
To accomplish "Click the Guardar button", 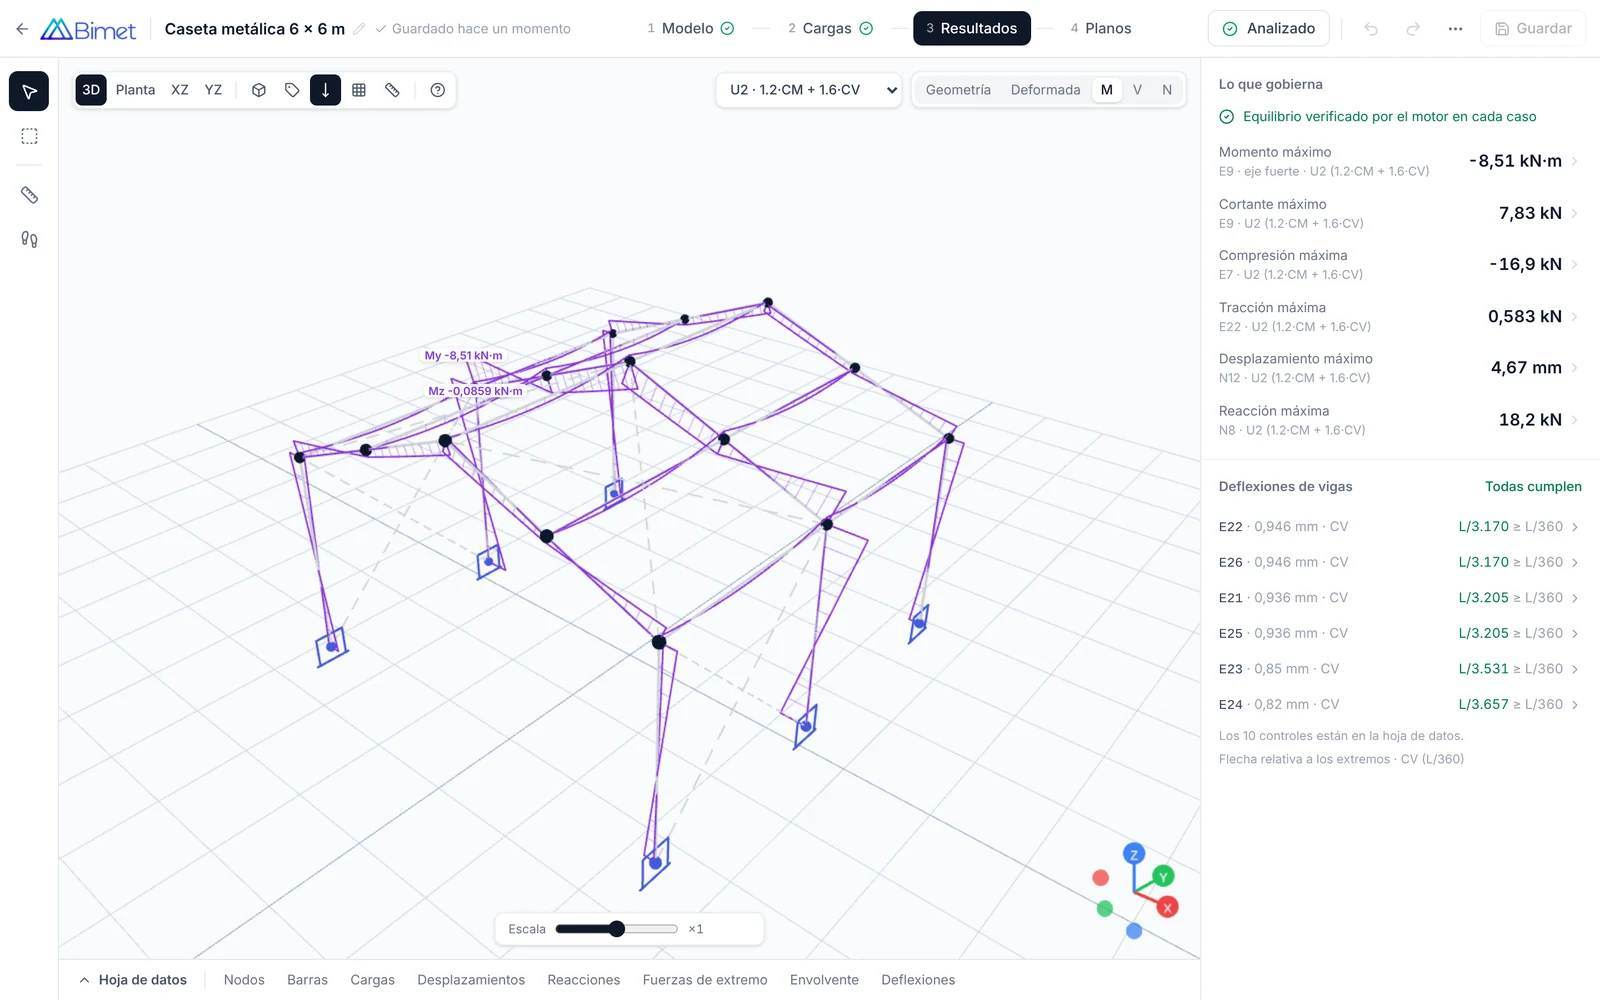I will click(1533, 29).
